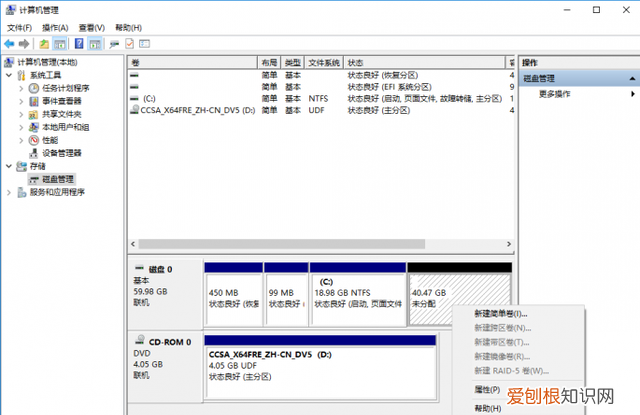Click the scroll right arrow of volume list

tap(509, 244)
